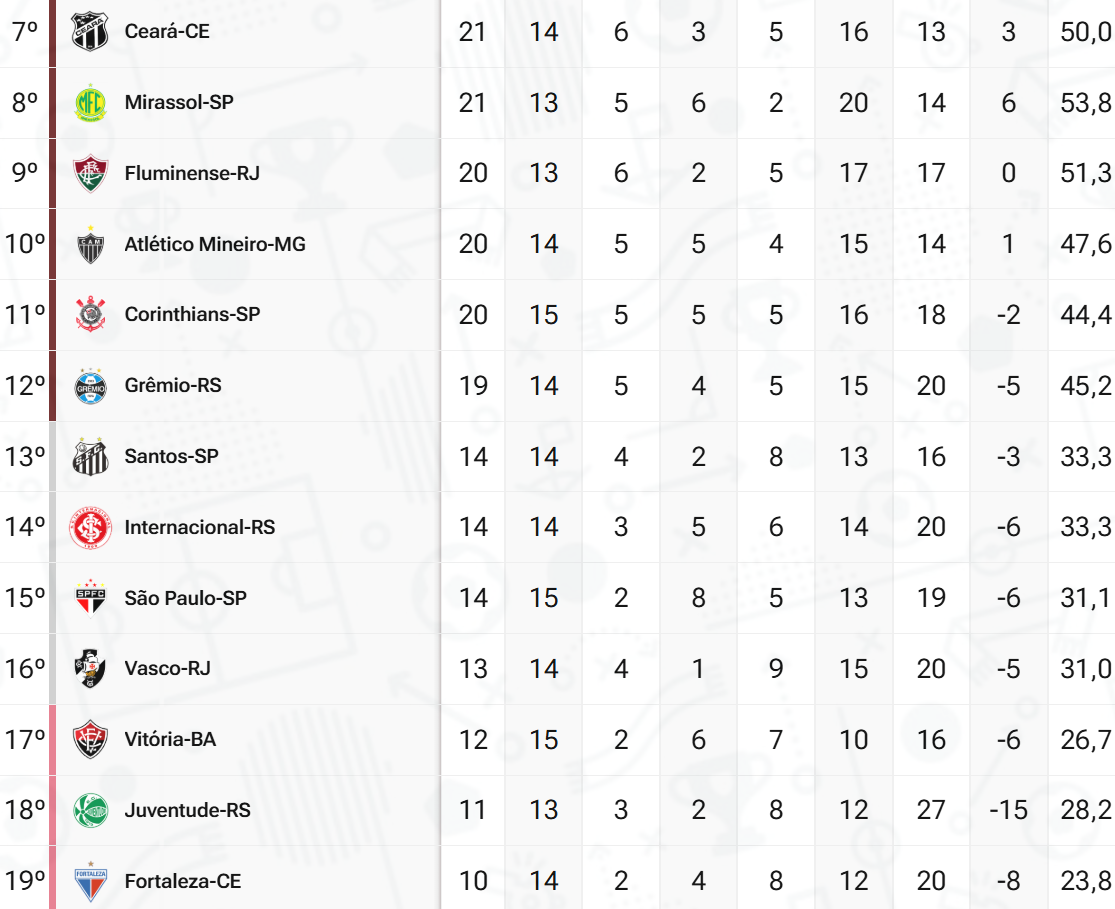Open the São Paulo-SP team name link
The width and height of the screenshot is (1115, 909).
tap(186, 599)
